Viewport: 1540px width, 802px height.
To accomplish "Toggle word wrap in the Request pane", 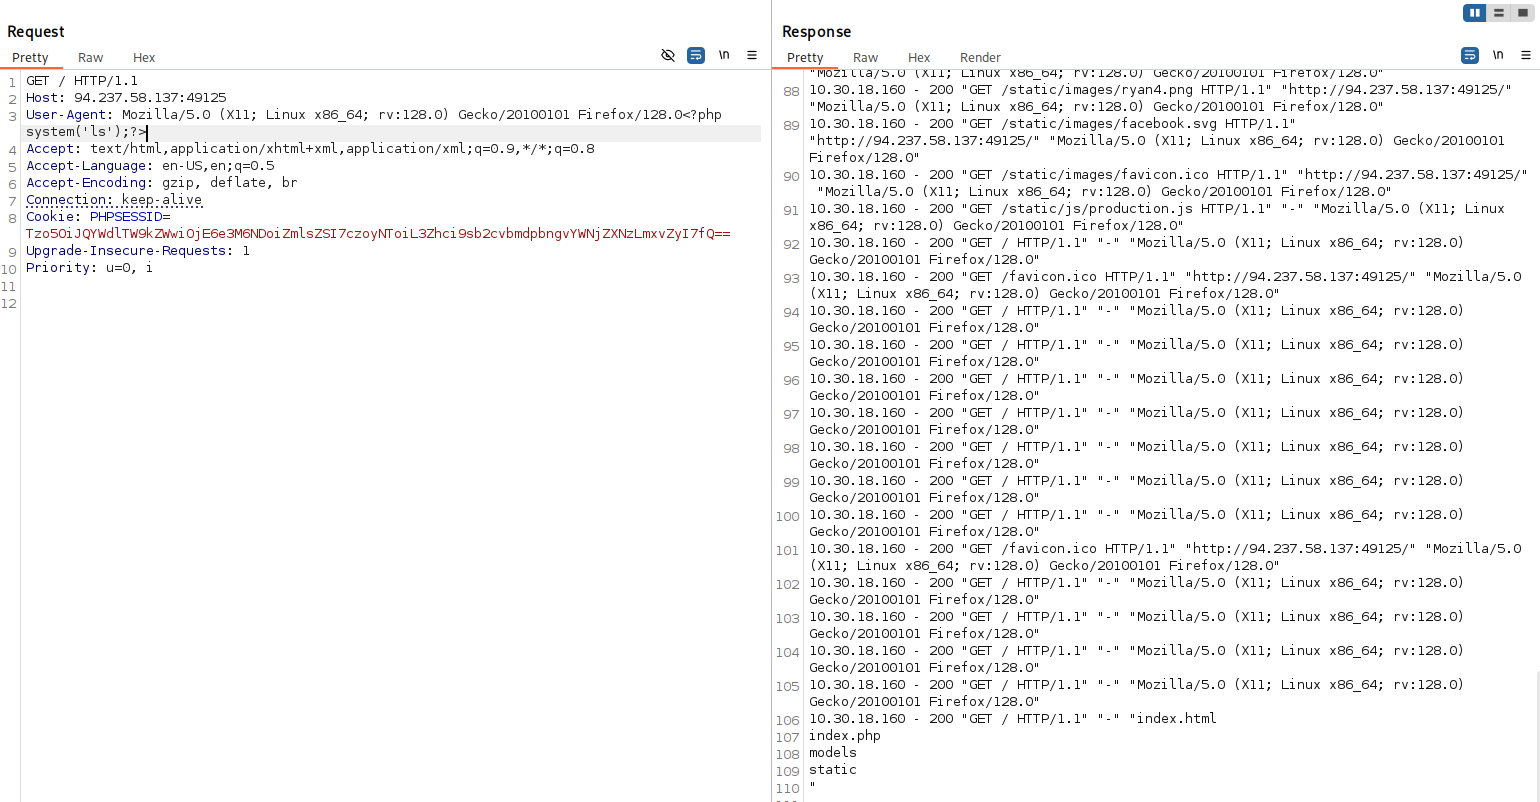I will coord(696,55).
